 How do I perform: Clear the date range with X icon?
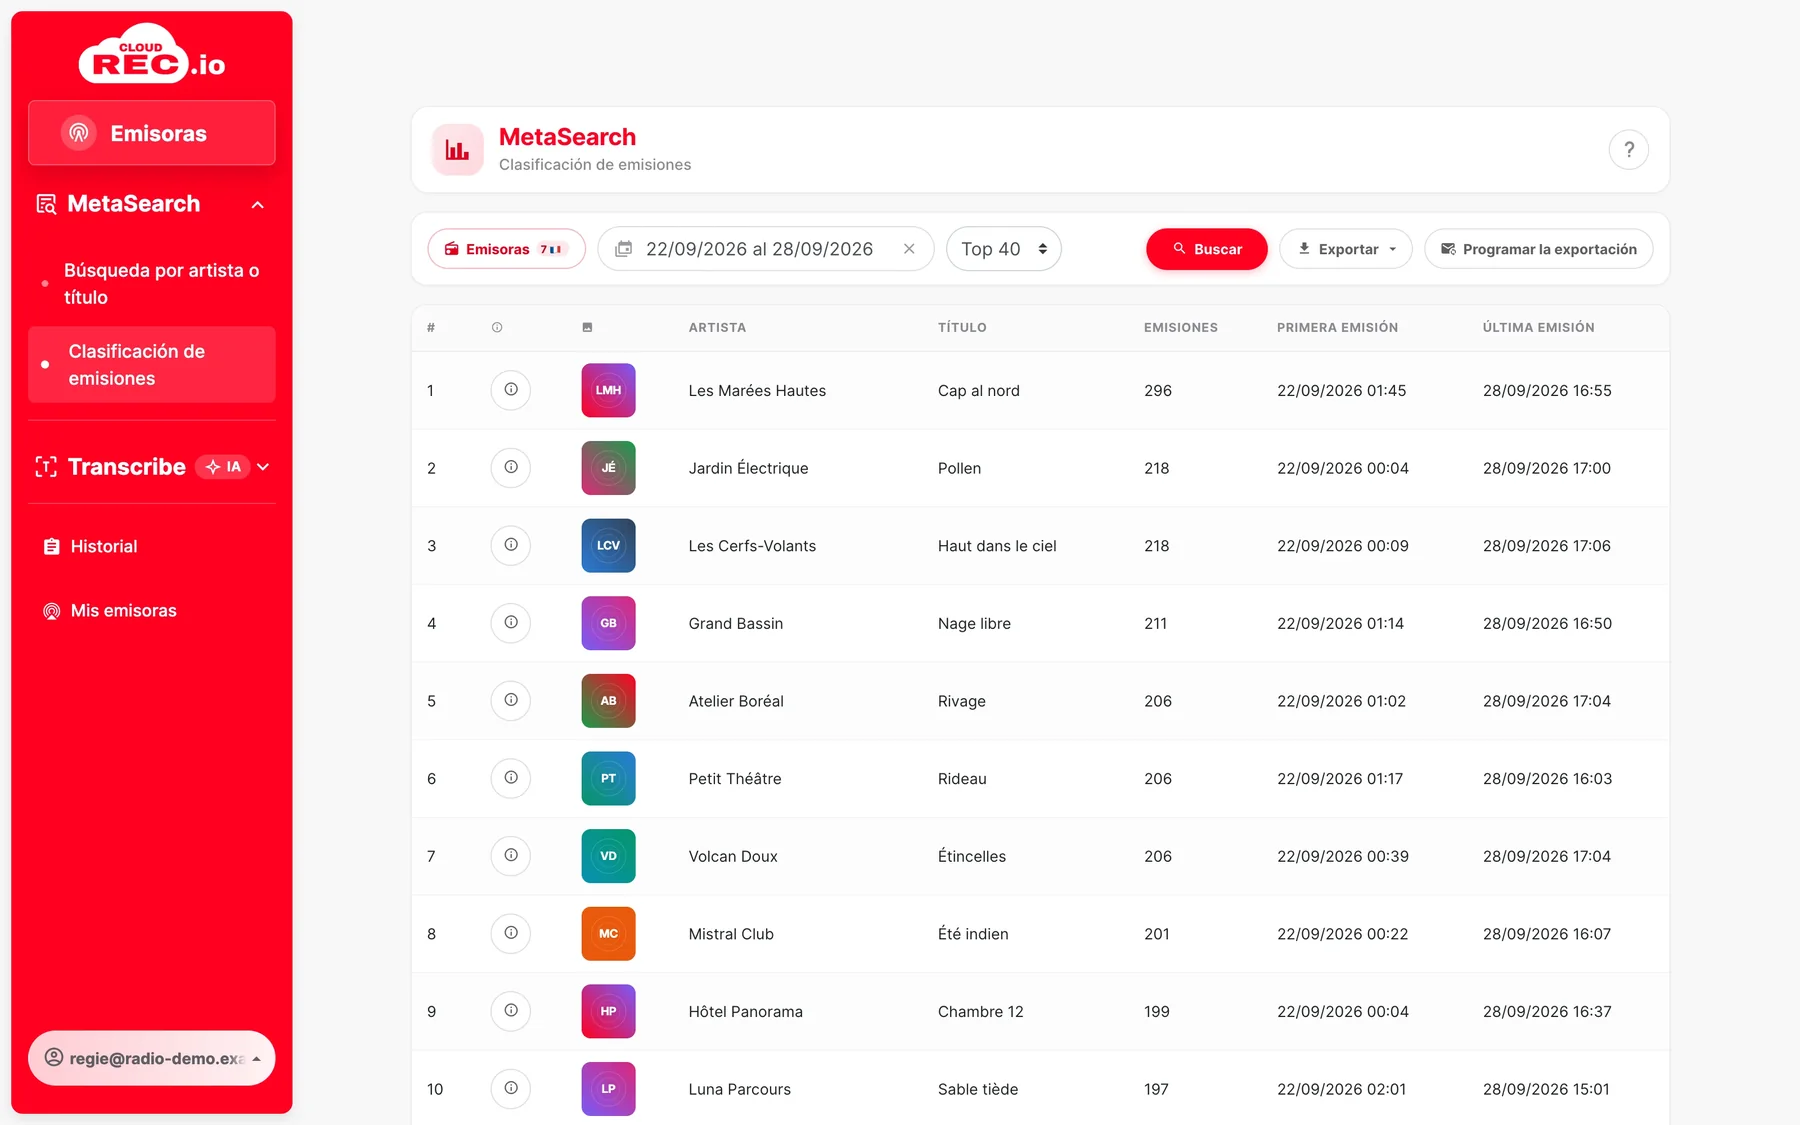pos(909,249)
